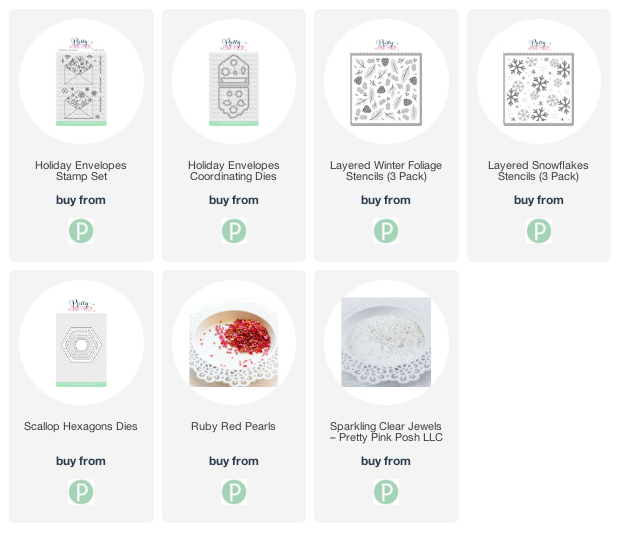Click the green P store icon under Holiday Envelopes Stamp Set
This screenshot has height=544, width=620.
(81, 231)
